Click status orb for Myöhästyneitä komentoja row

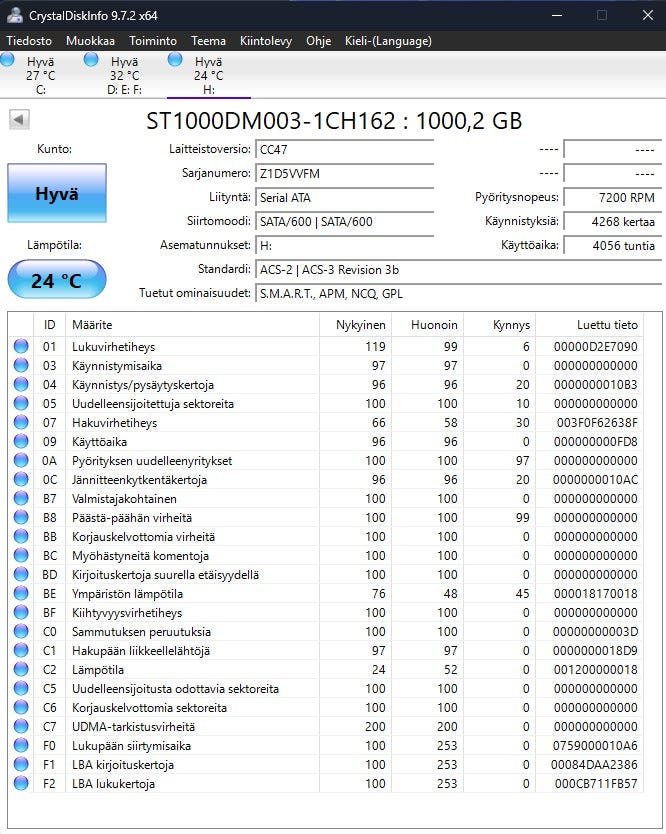point(21,555)
